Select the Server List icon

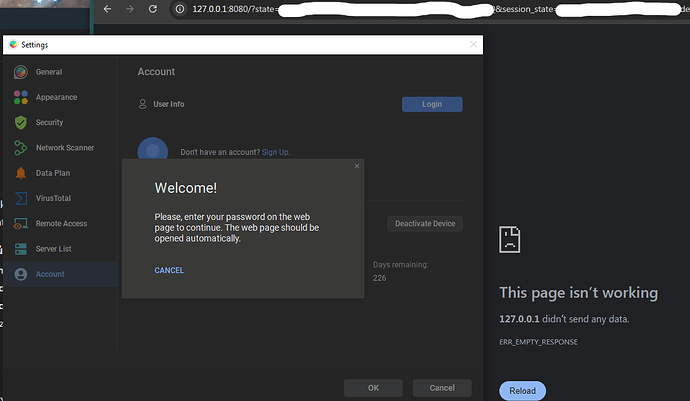pos(20,249)
